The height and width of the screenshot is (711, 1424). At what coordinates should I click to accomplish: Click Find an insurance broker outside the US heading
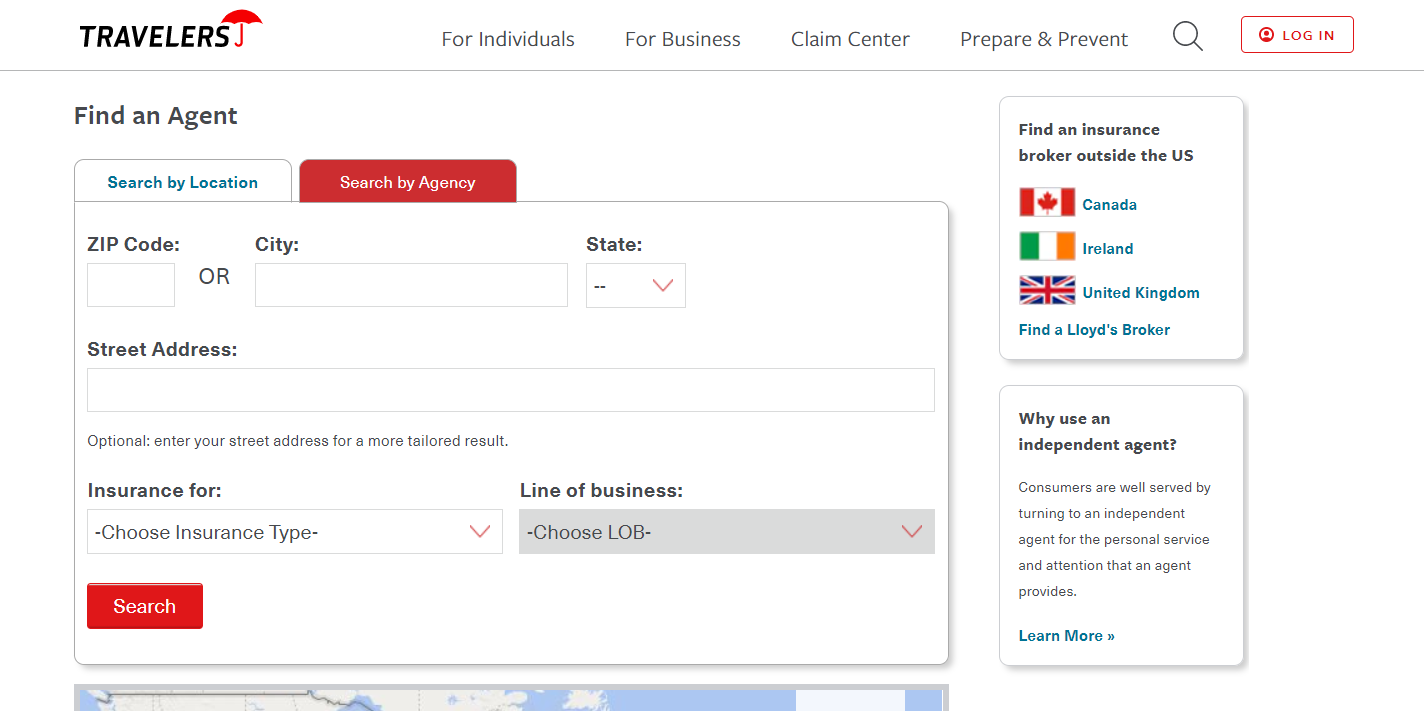(1106, 142)
